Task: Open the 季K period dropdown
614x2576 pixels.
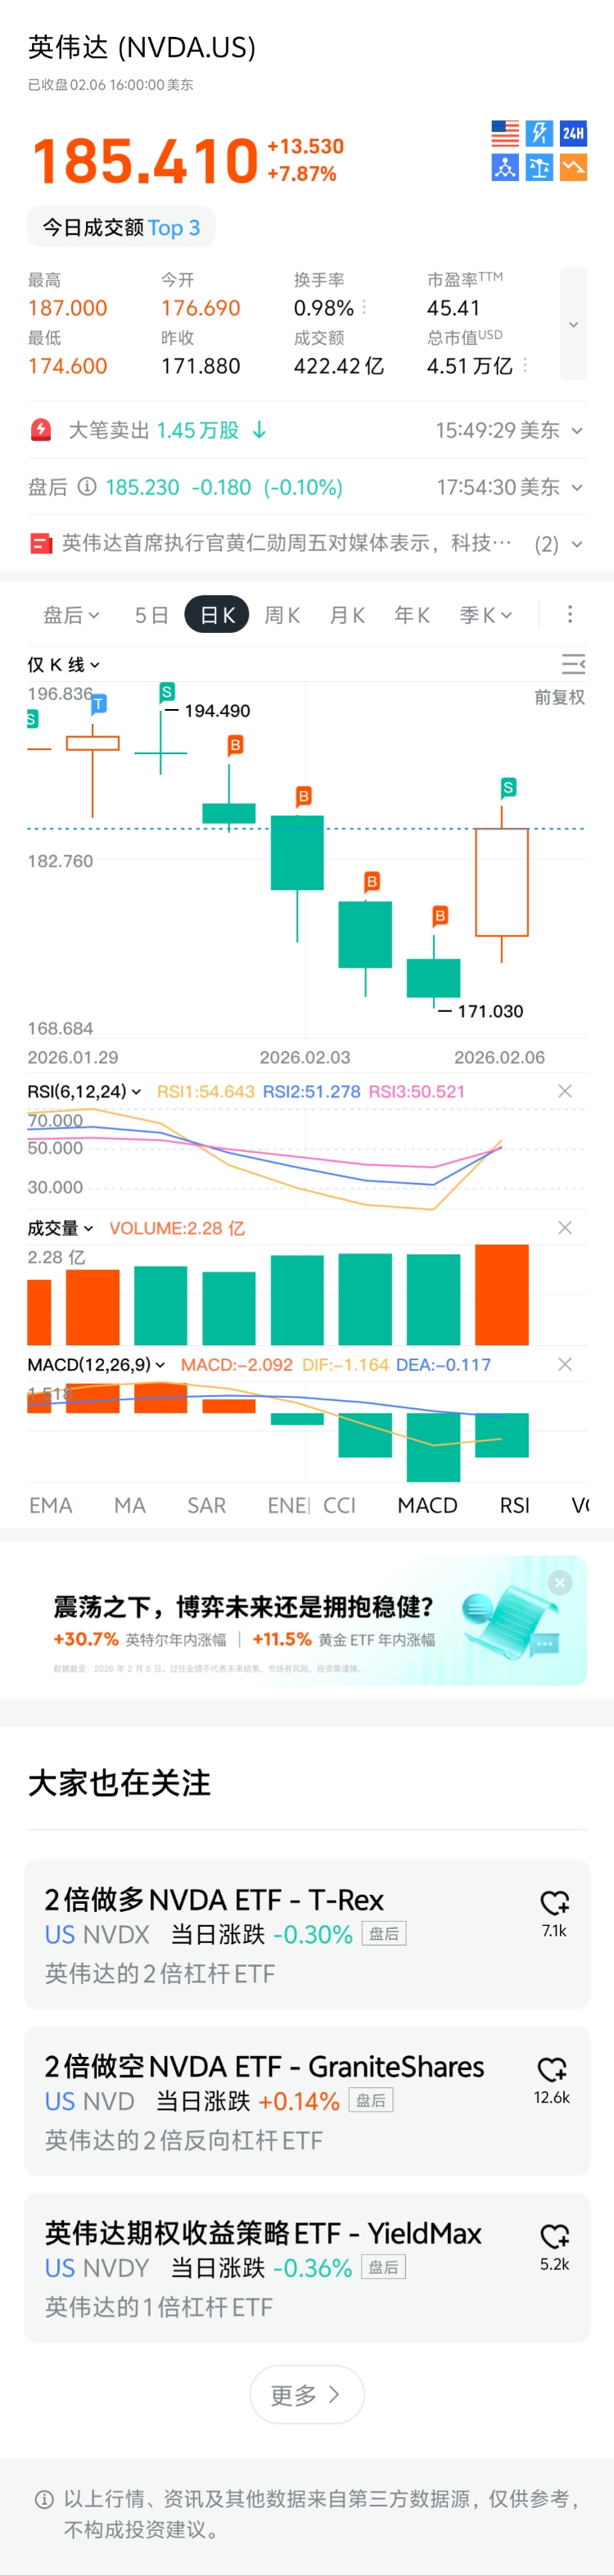Action: [x=485, y=615]
